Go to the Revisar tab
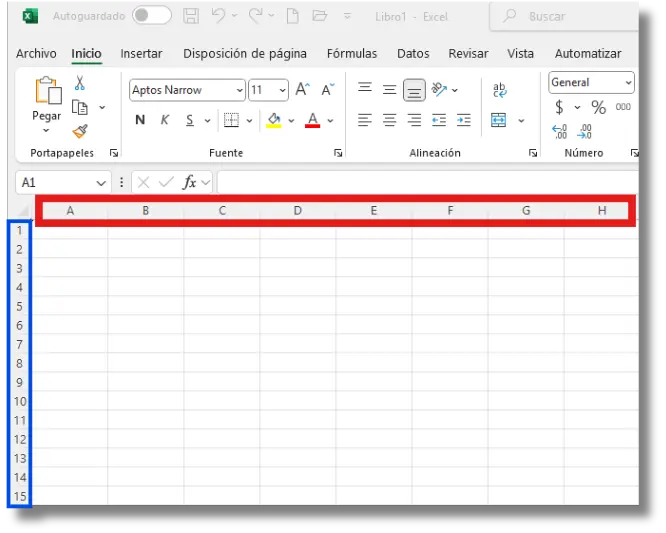Image resolution: width=666 pixels, height=533 pixels. coord(468,54)
